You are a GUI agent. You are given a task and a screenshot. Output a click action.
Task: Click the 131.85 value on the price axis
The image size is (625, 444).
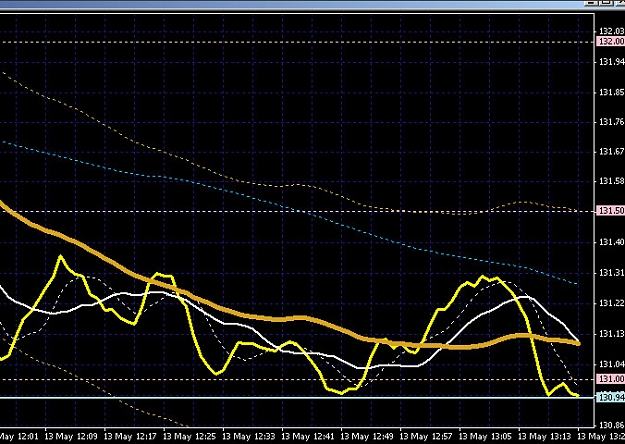tap(612, 92)
